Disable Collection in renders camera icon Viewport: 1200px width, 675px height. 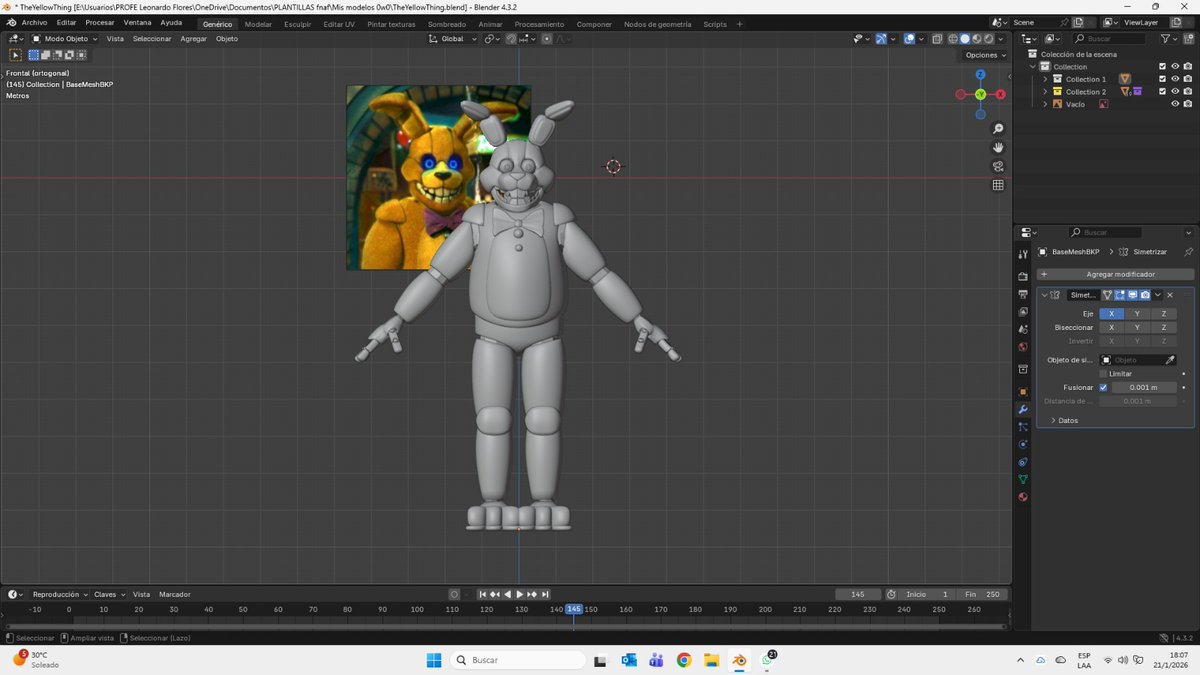1187,66
